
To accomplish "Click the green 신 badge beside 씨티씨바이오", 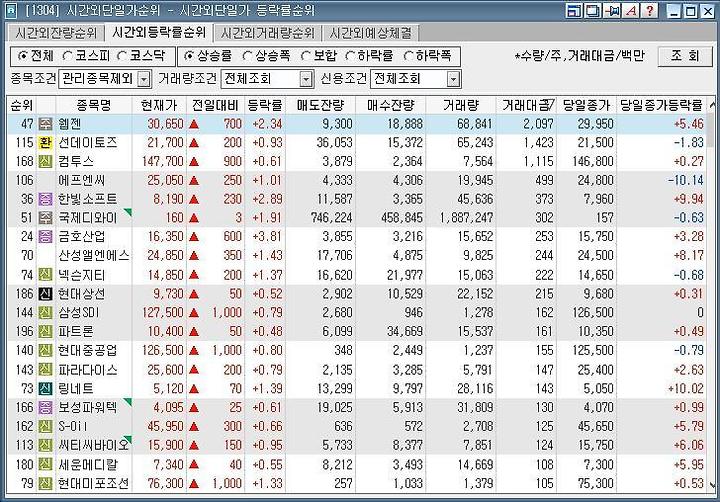I will coord(45,445).
